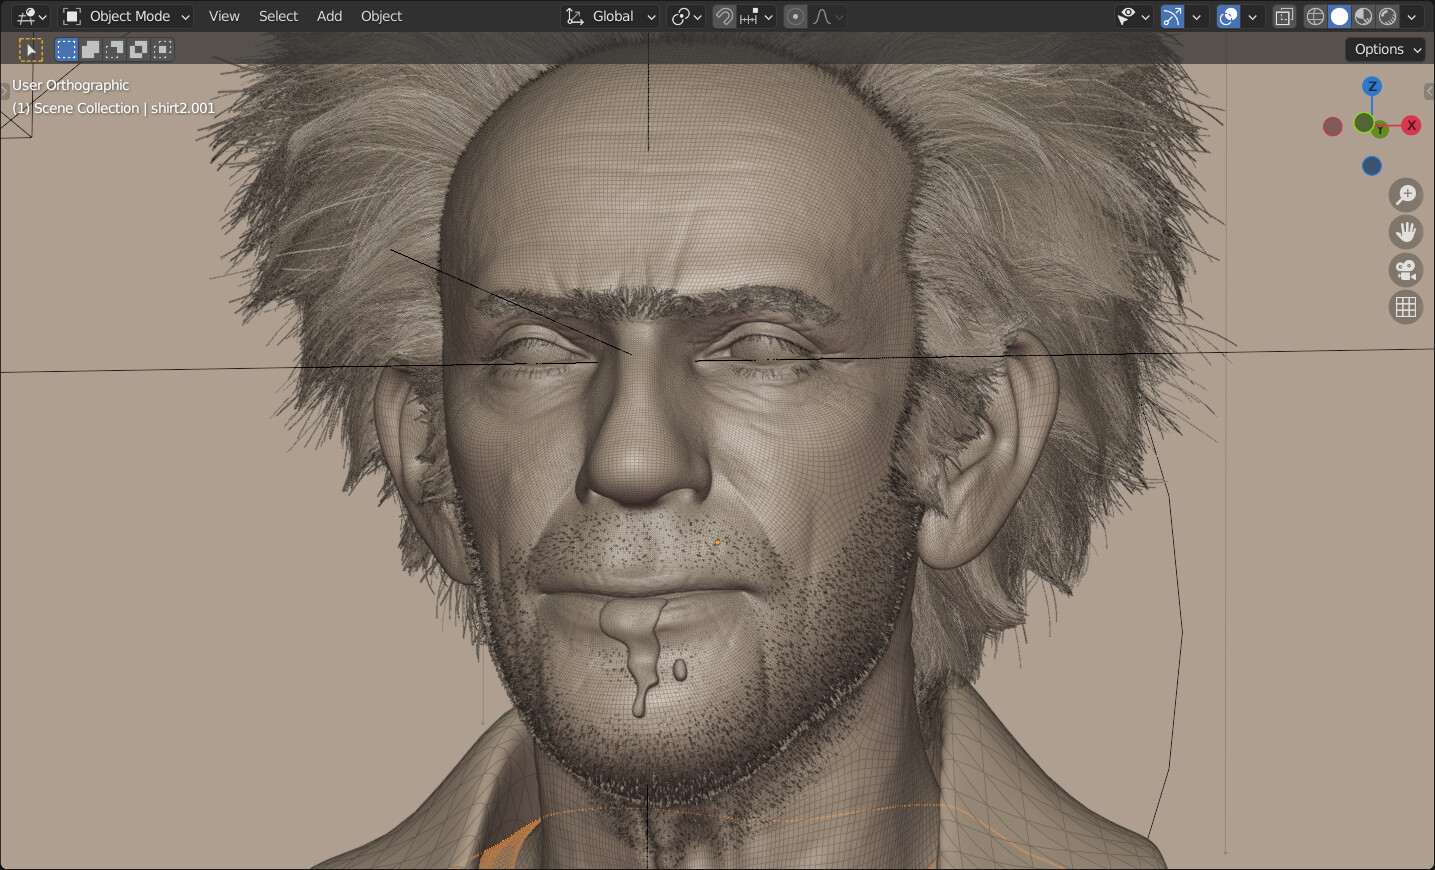Click the orange origin point on cheek

[x=718, y=542]
